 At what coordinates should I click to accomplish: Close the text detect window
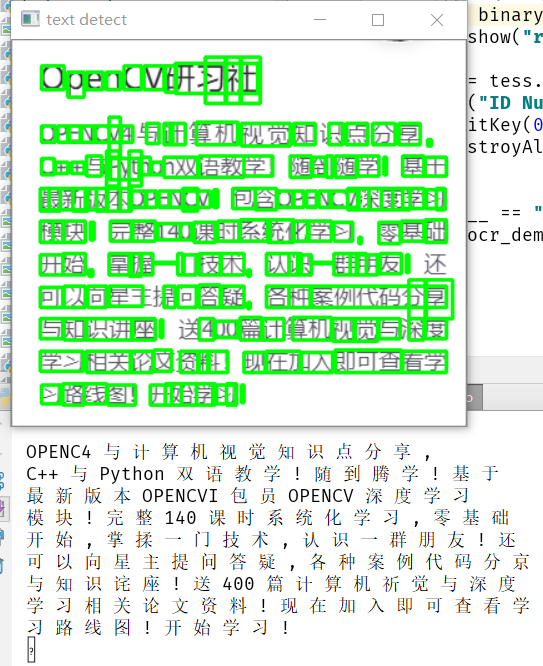(437, 20)
